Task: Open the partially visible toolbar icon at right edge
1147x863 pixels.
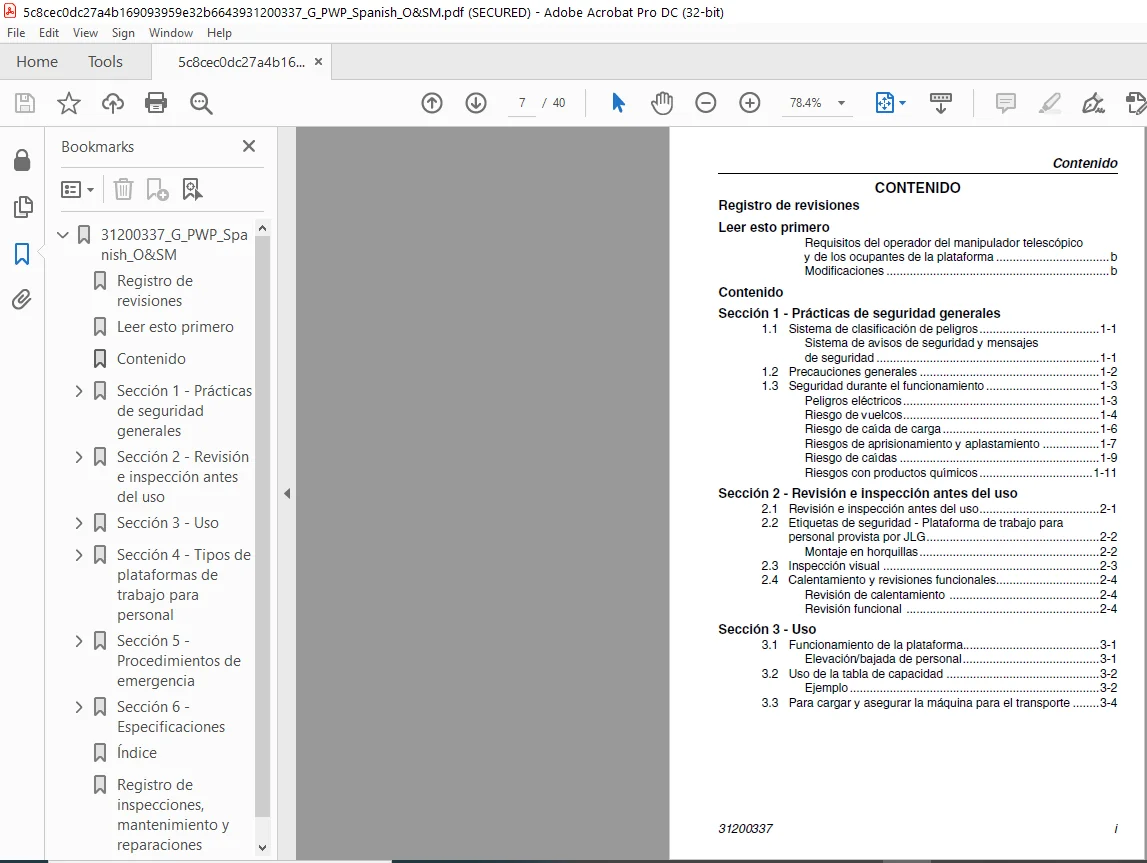Action: (x=1137, y=103)
